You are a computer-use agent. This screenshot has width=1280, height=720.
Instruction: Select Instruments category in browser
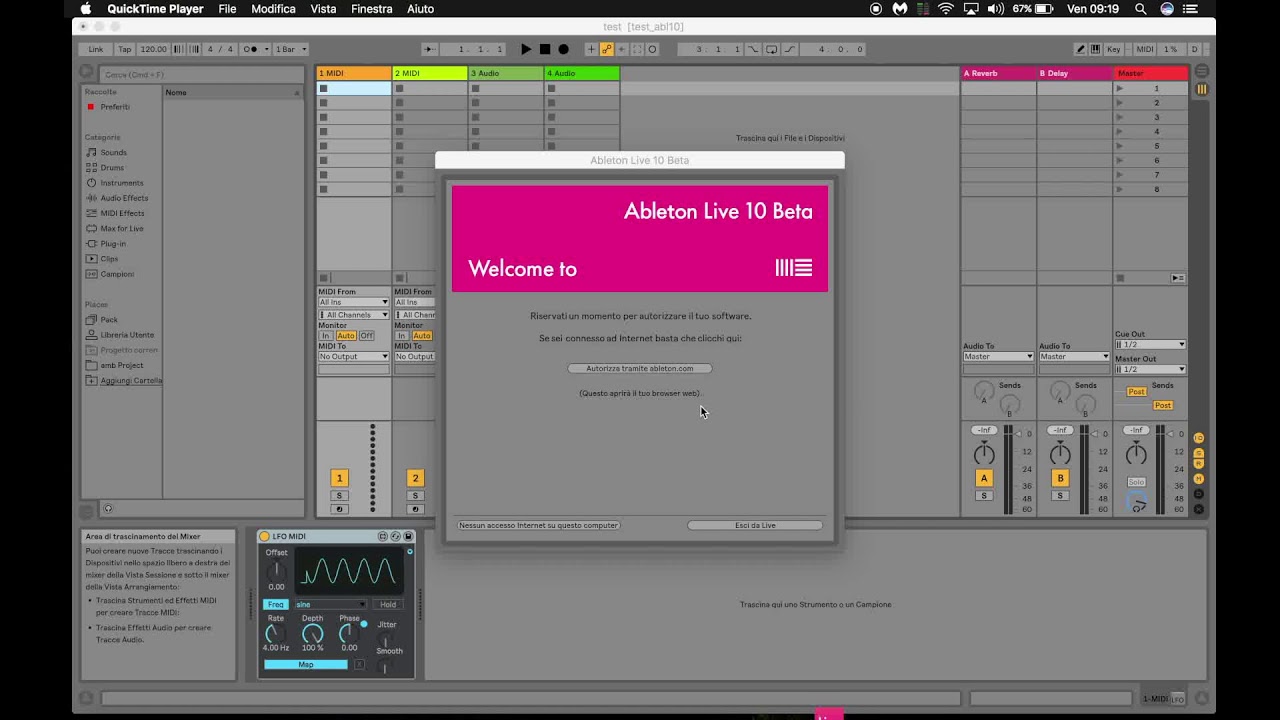click(121, 183)
